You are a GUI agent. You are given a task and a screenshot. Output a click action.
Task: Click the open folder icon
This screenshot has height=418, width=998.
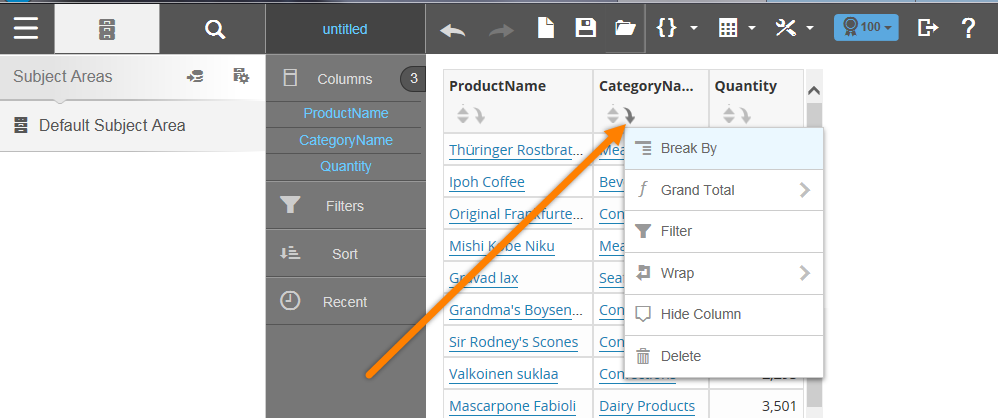pyautogui.click(x=625, y=28)
